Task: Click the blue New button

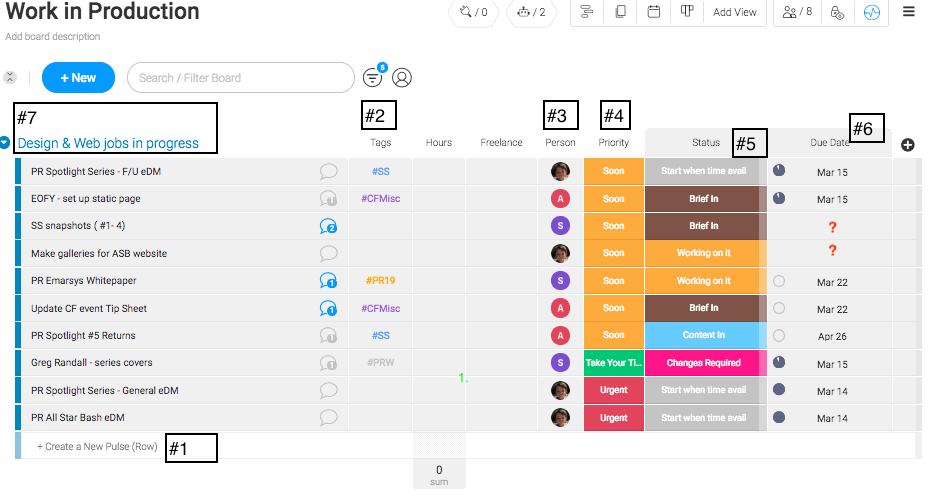Action: pyautogui.click(x=78, y=78)
